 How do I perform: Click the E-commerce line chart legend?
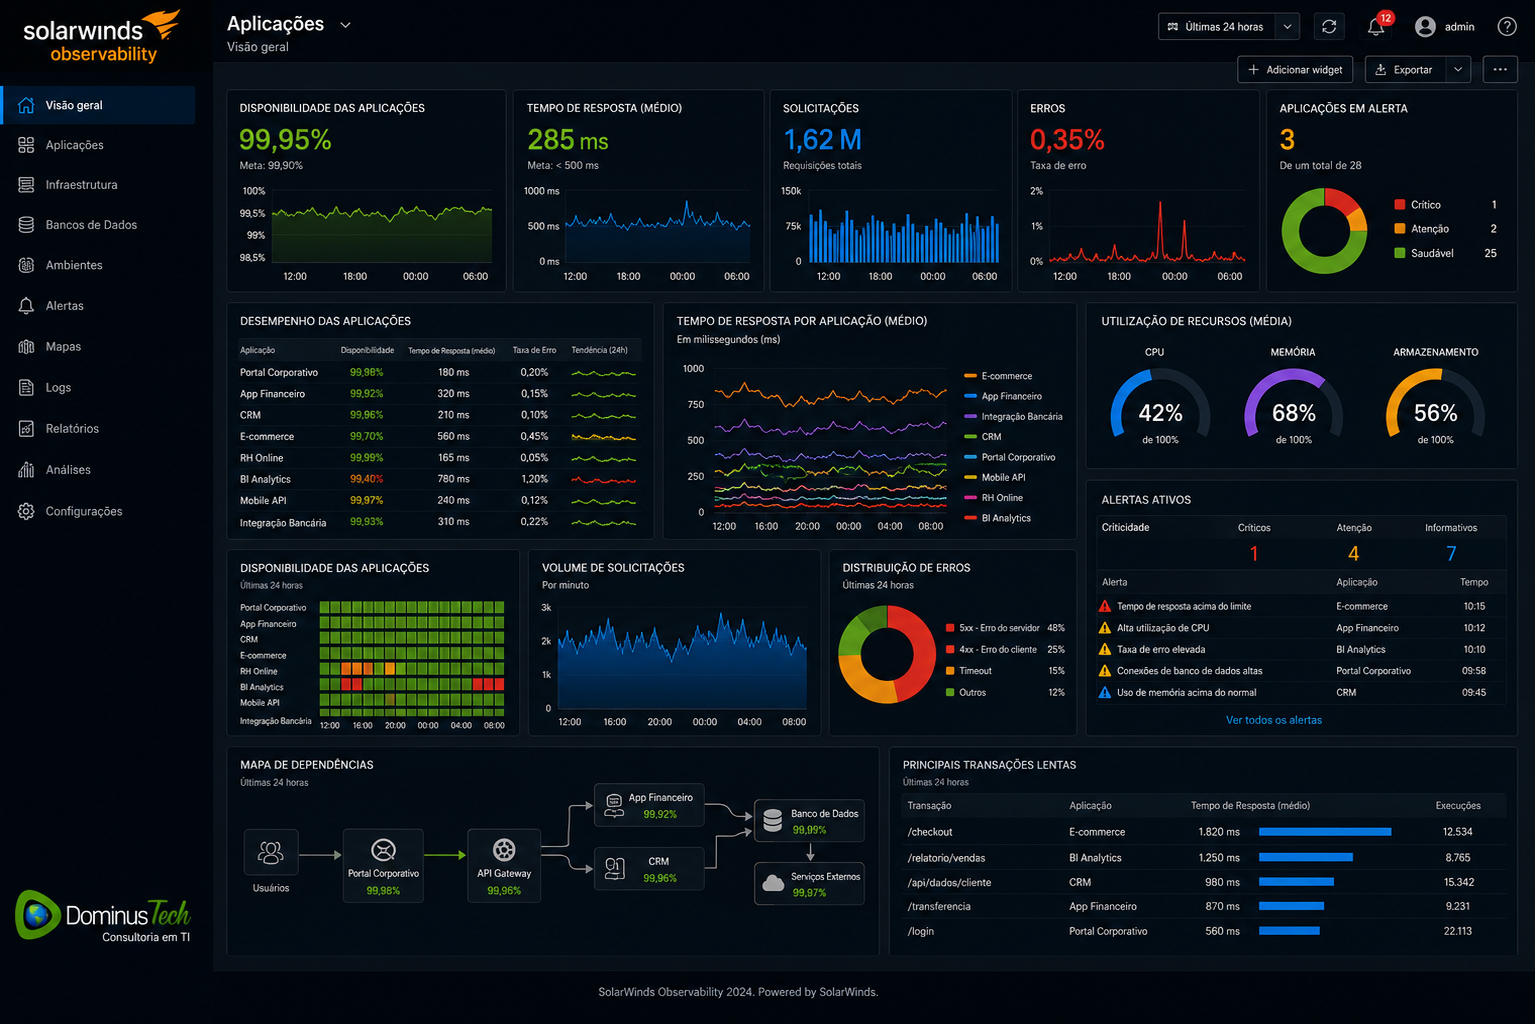pyautogui.click(x=998, y=376)
